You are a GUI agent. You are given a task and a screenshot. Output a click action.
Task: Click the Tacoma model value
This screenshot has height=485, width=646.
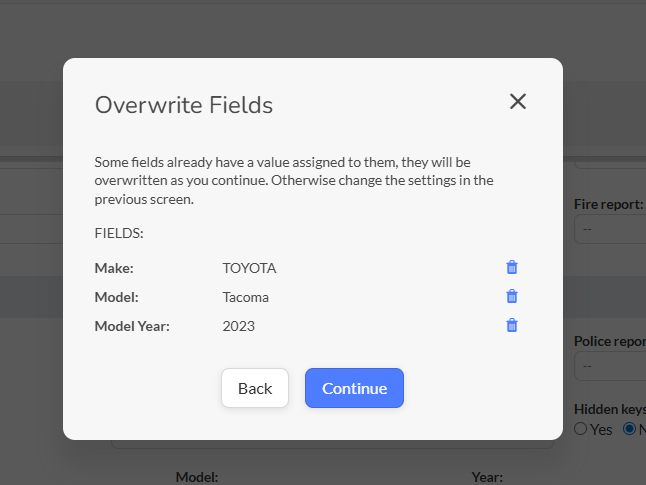coord(245,297)
